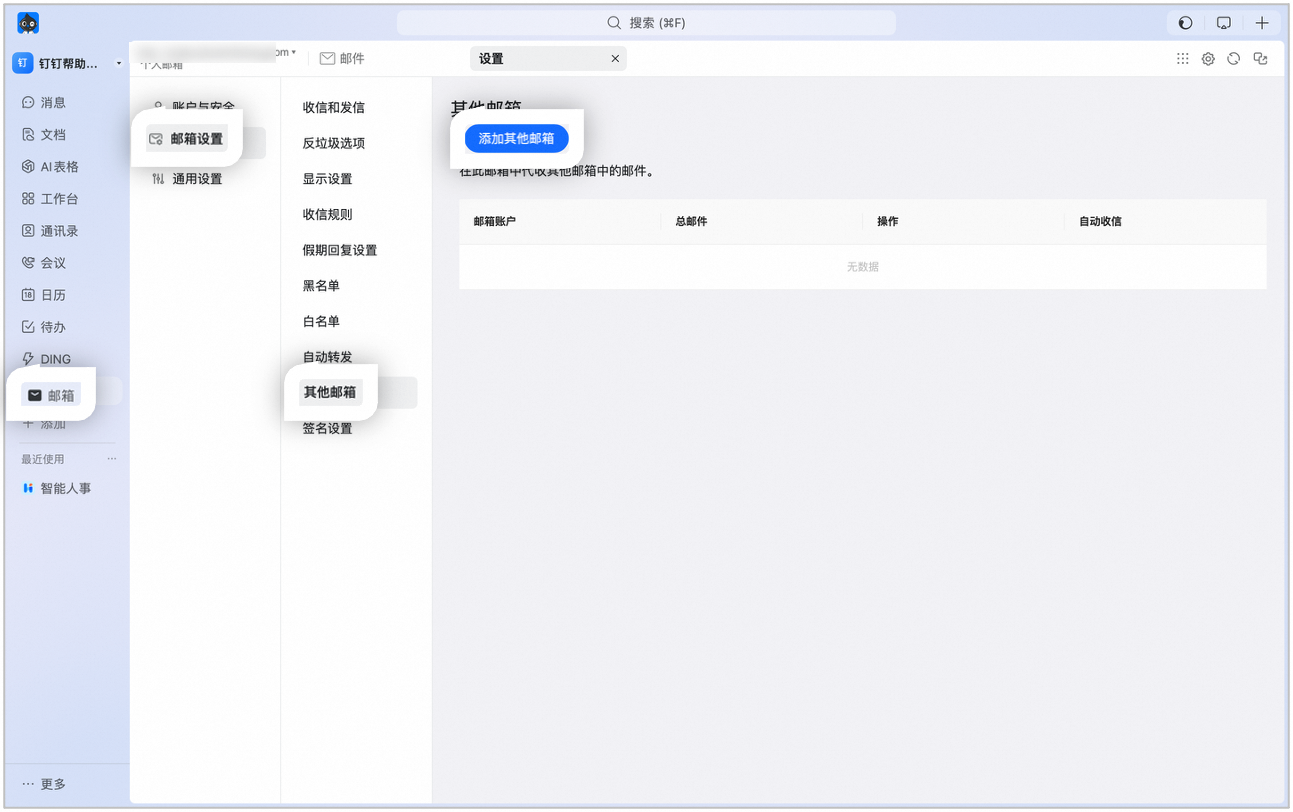Click the 搜索 search field

click(x=646, y=23)
